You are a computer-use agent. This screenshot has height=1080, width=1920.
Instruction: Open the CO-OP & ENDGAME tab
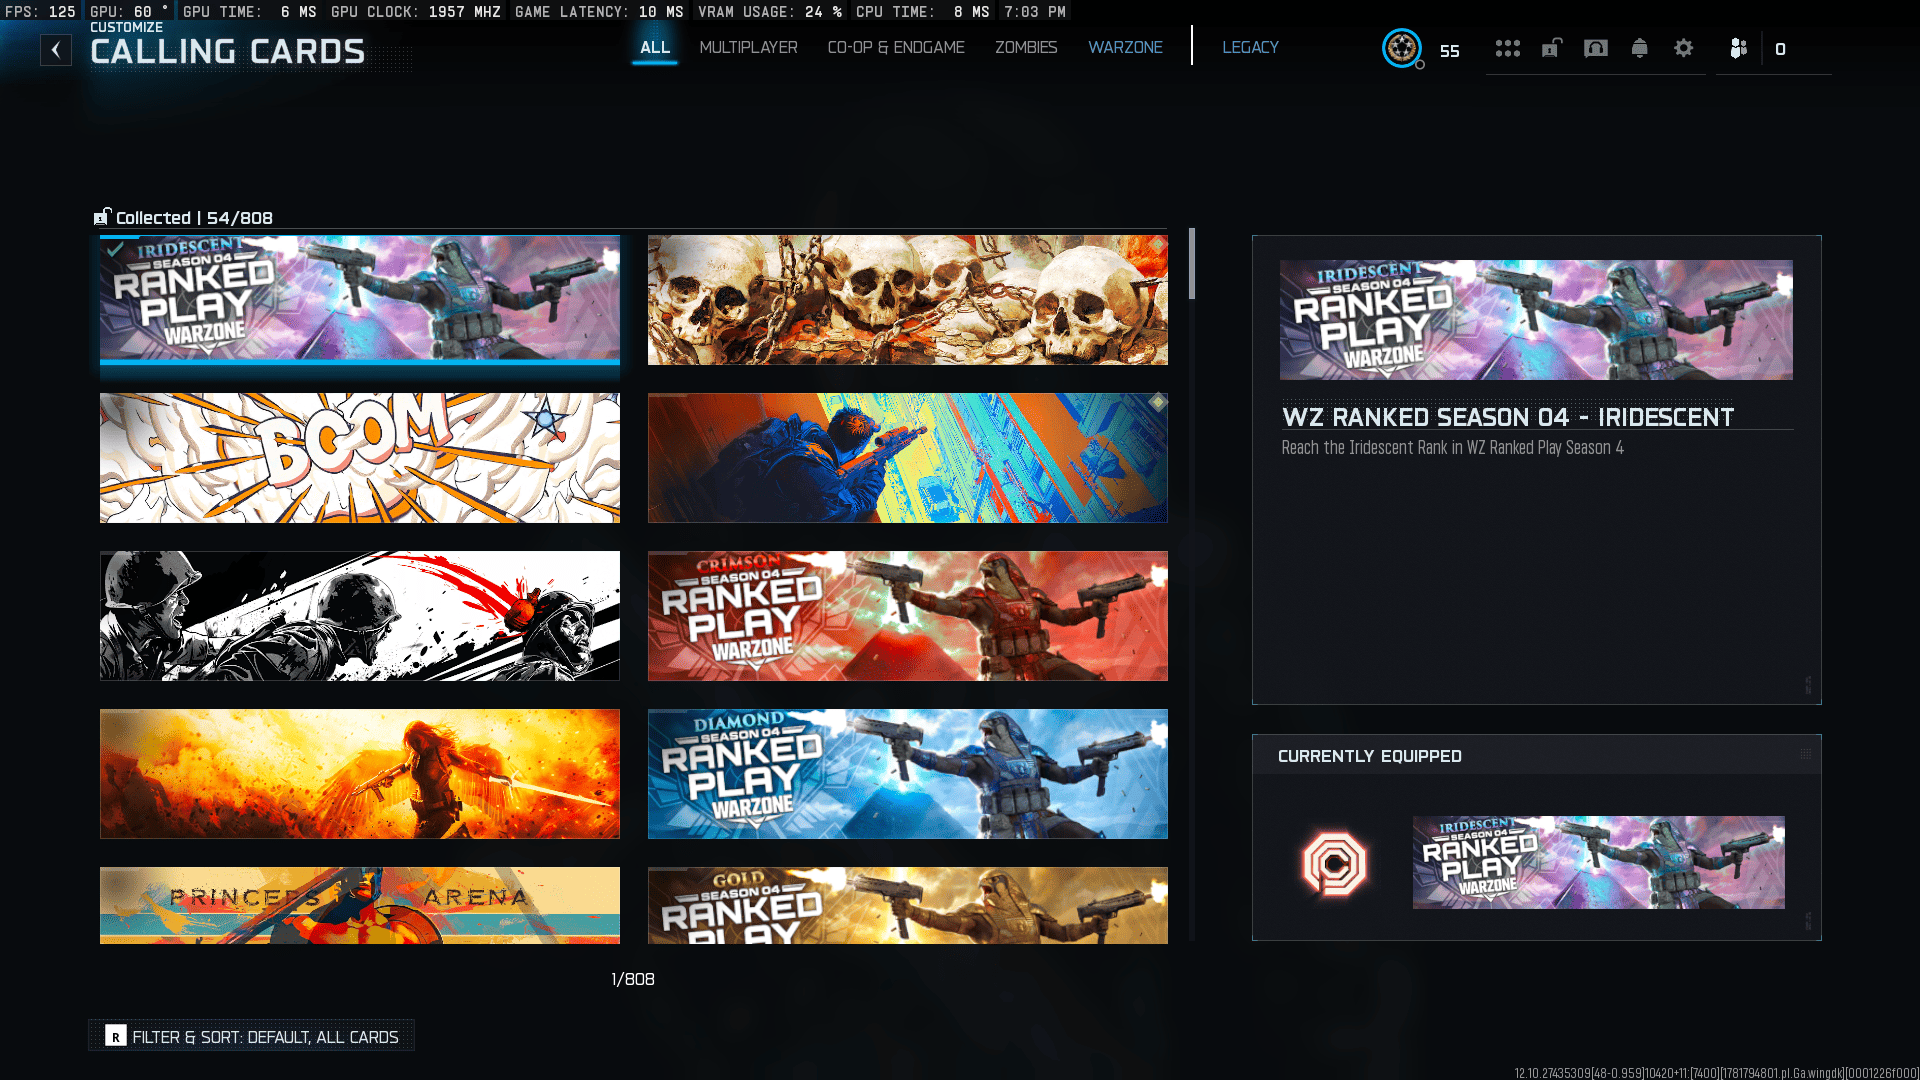coord(896,48)
